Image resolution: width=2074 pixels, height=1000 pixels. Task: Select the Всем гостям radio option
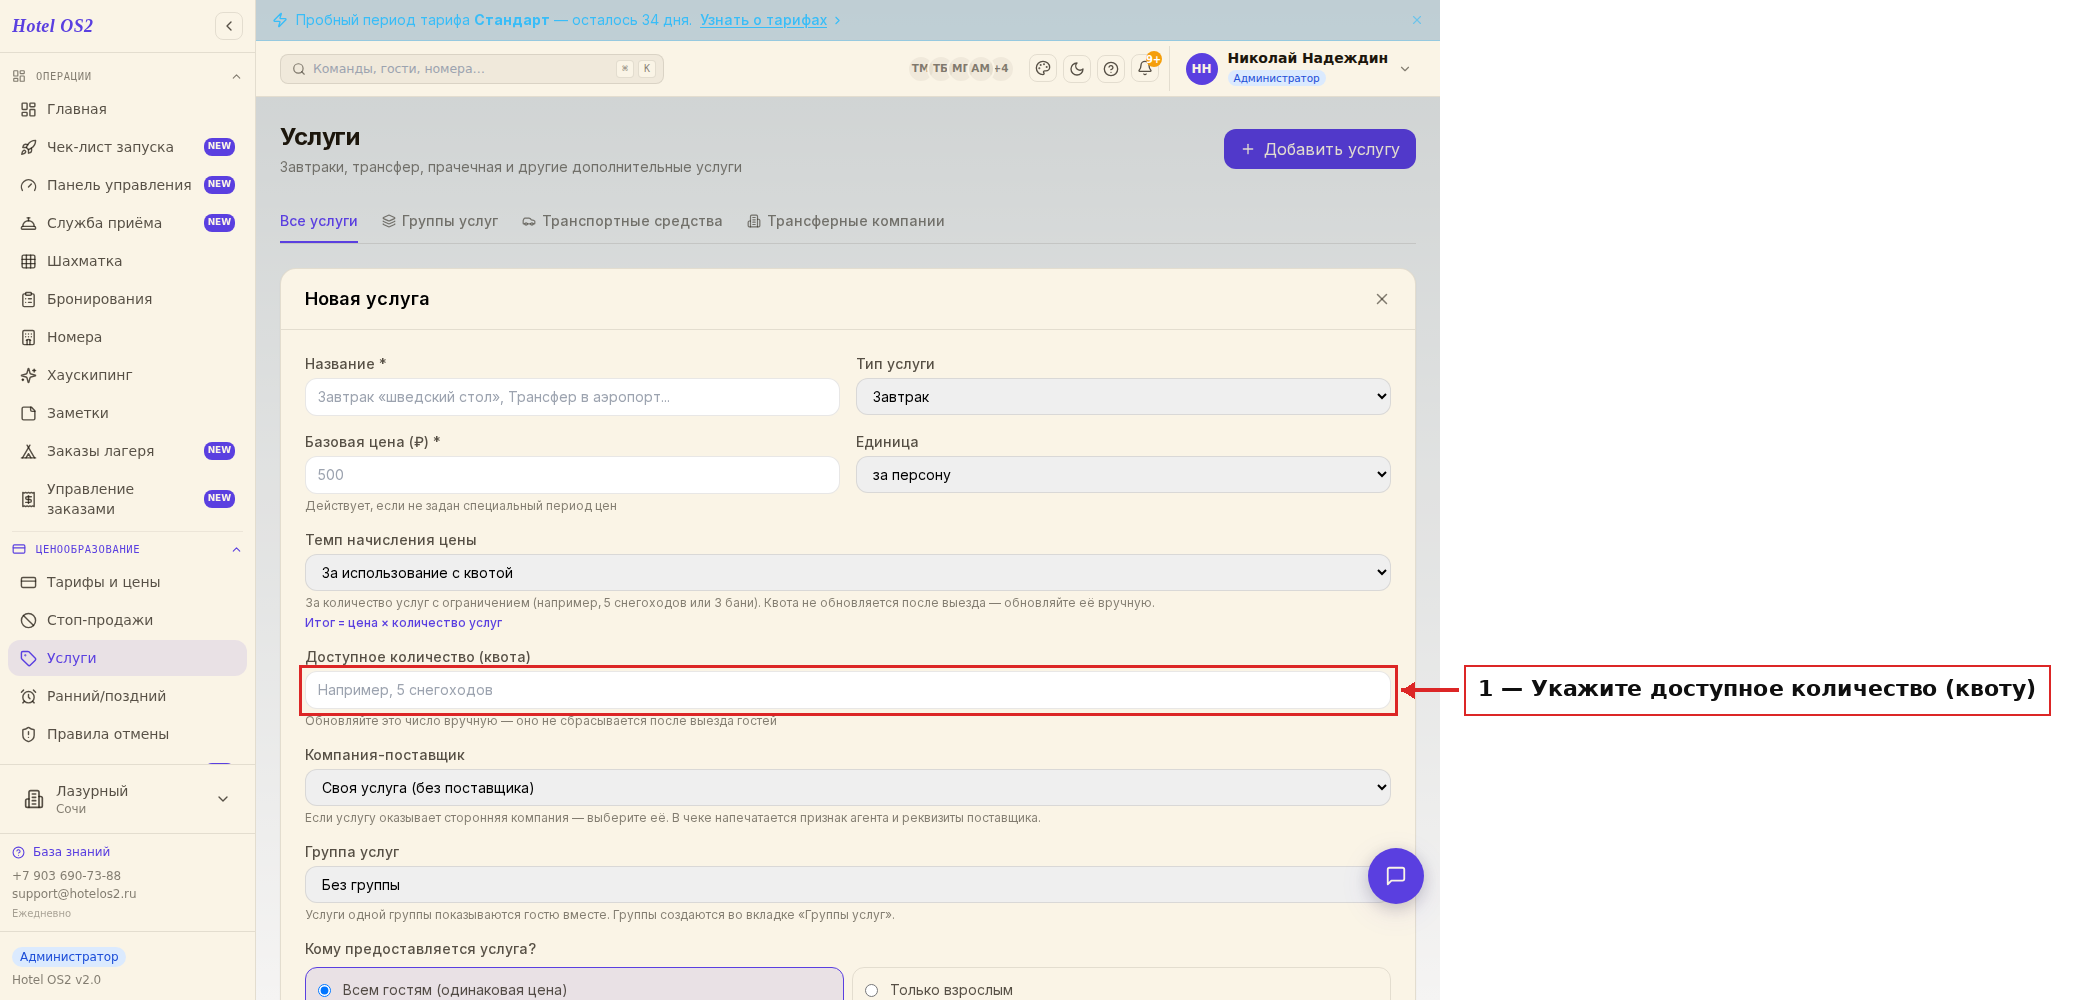(574, 988)
